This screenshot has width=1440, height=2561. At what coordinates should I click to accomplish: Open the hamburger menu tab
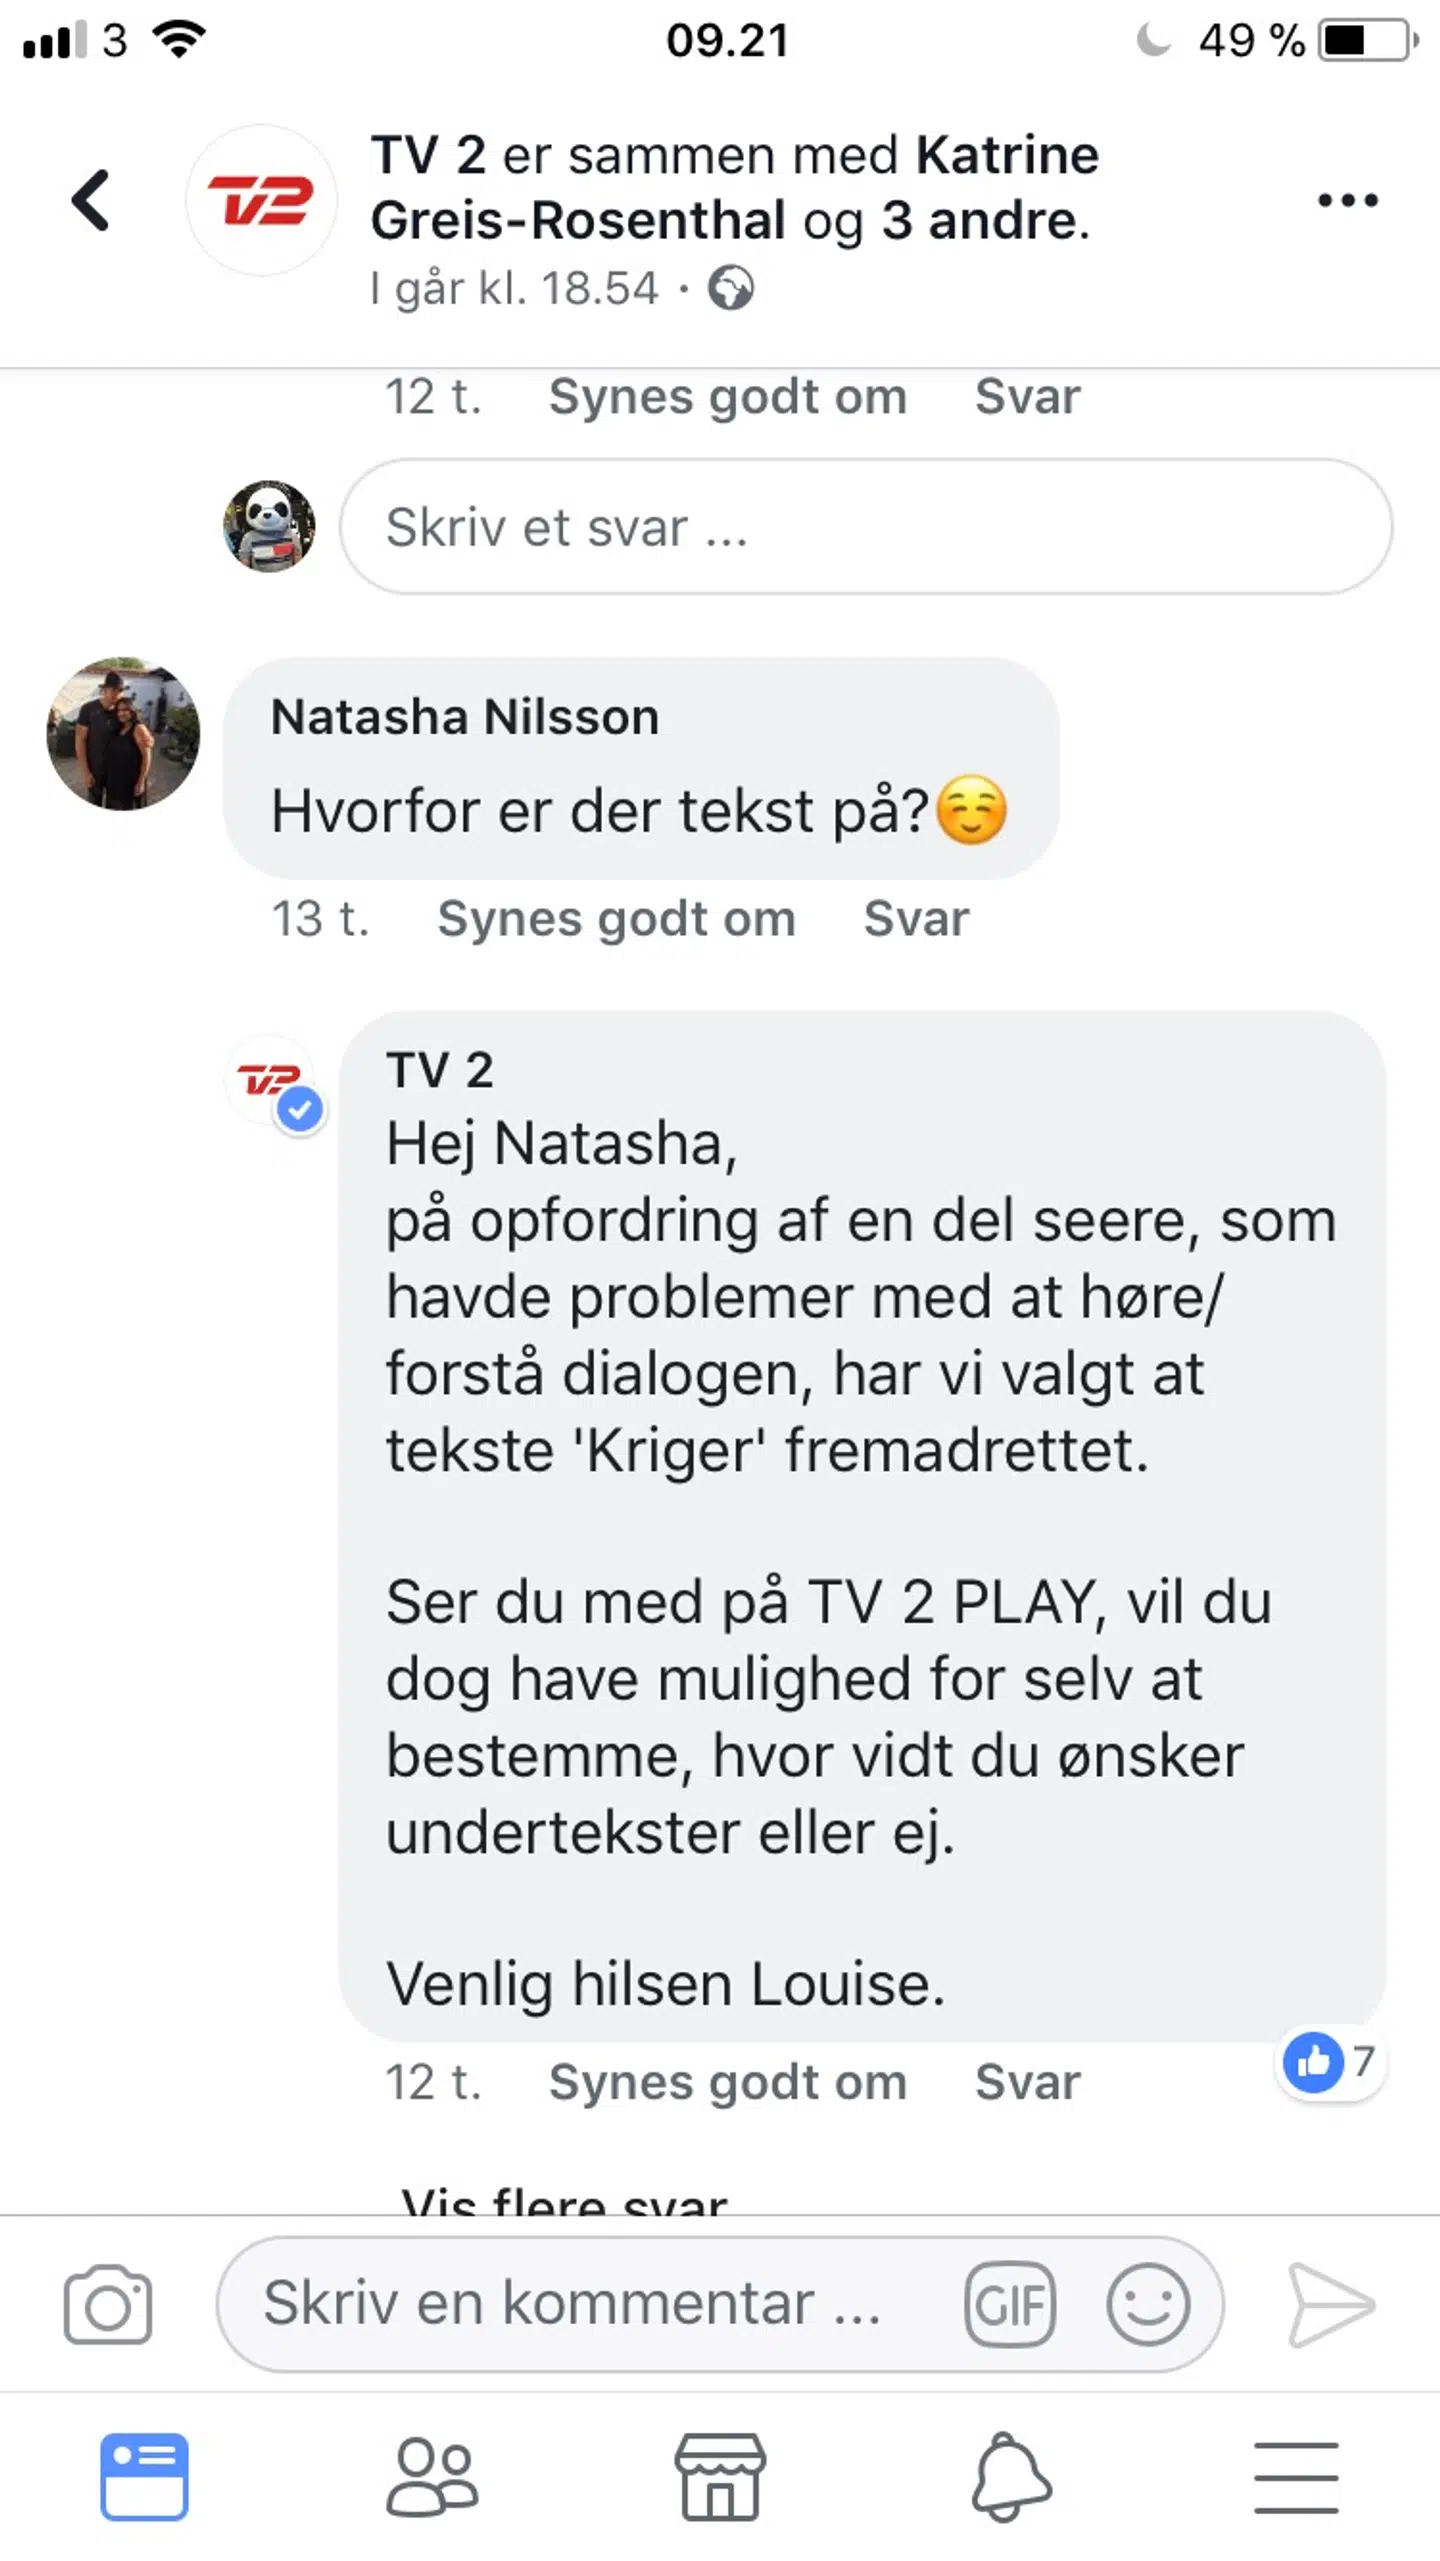1296,2476
